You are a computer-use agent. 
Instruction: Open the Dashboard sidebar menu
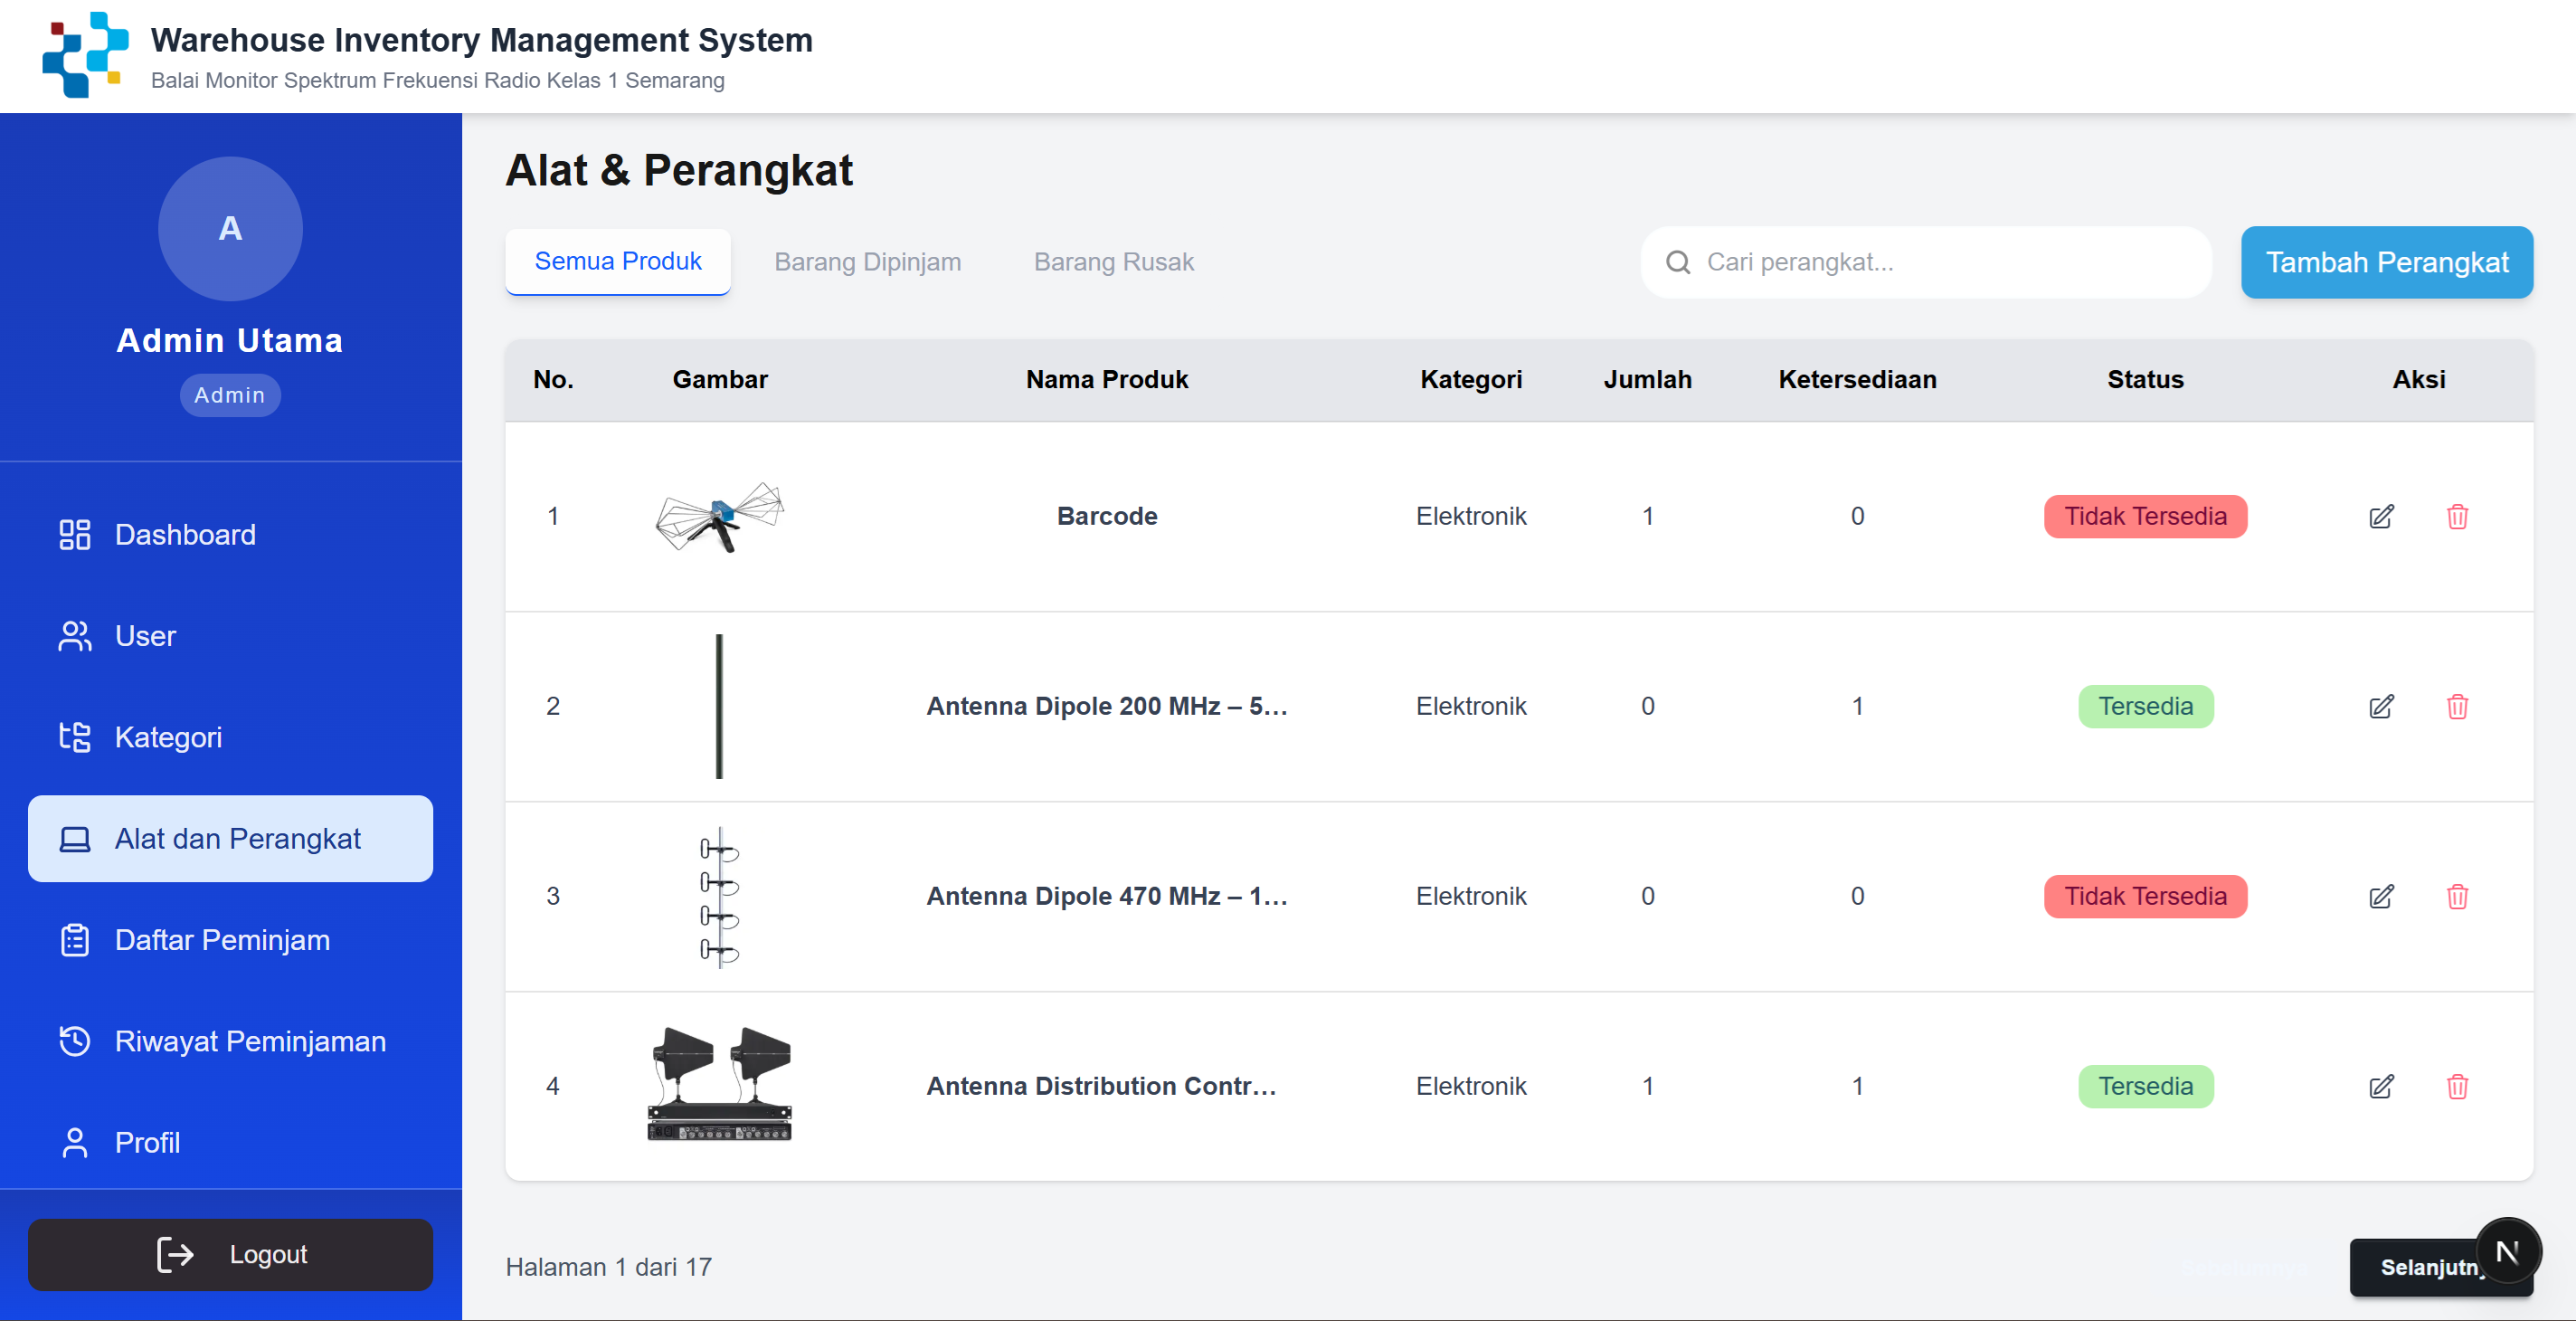click(185, 535)
